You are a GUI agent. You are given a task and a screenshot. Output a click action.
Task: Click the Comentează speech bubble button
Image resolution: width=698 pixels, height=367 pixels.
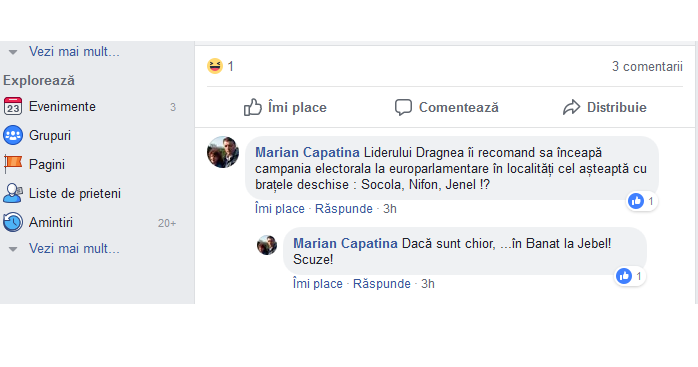(x=446, y=107)
